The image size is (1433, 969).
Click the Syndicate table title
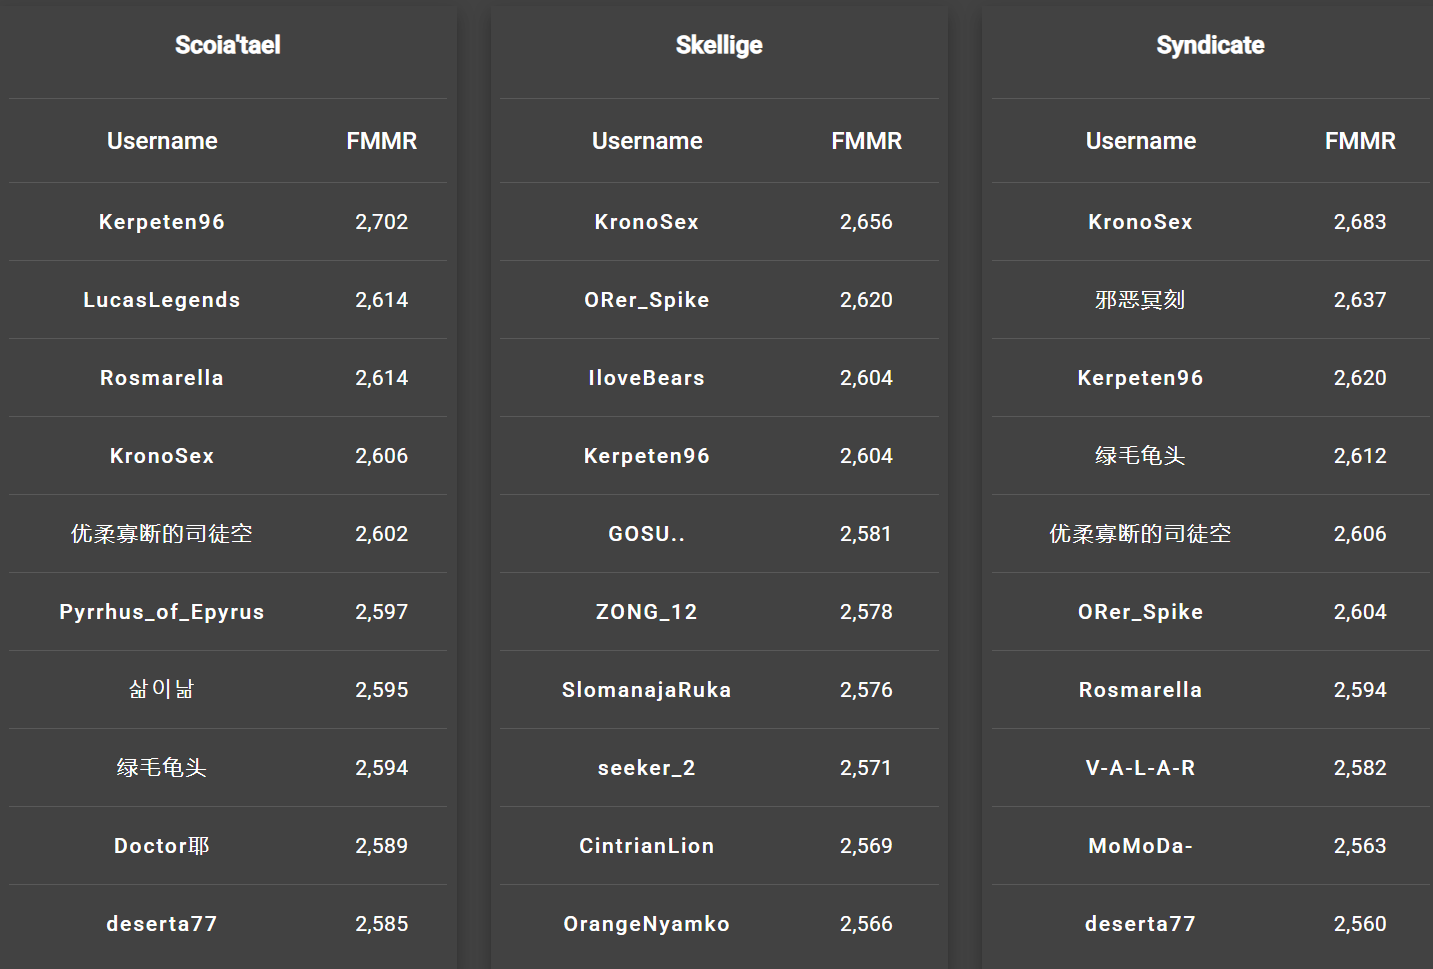pos(1210,45)
